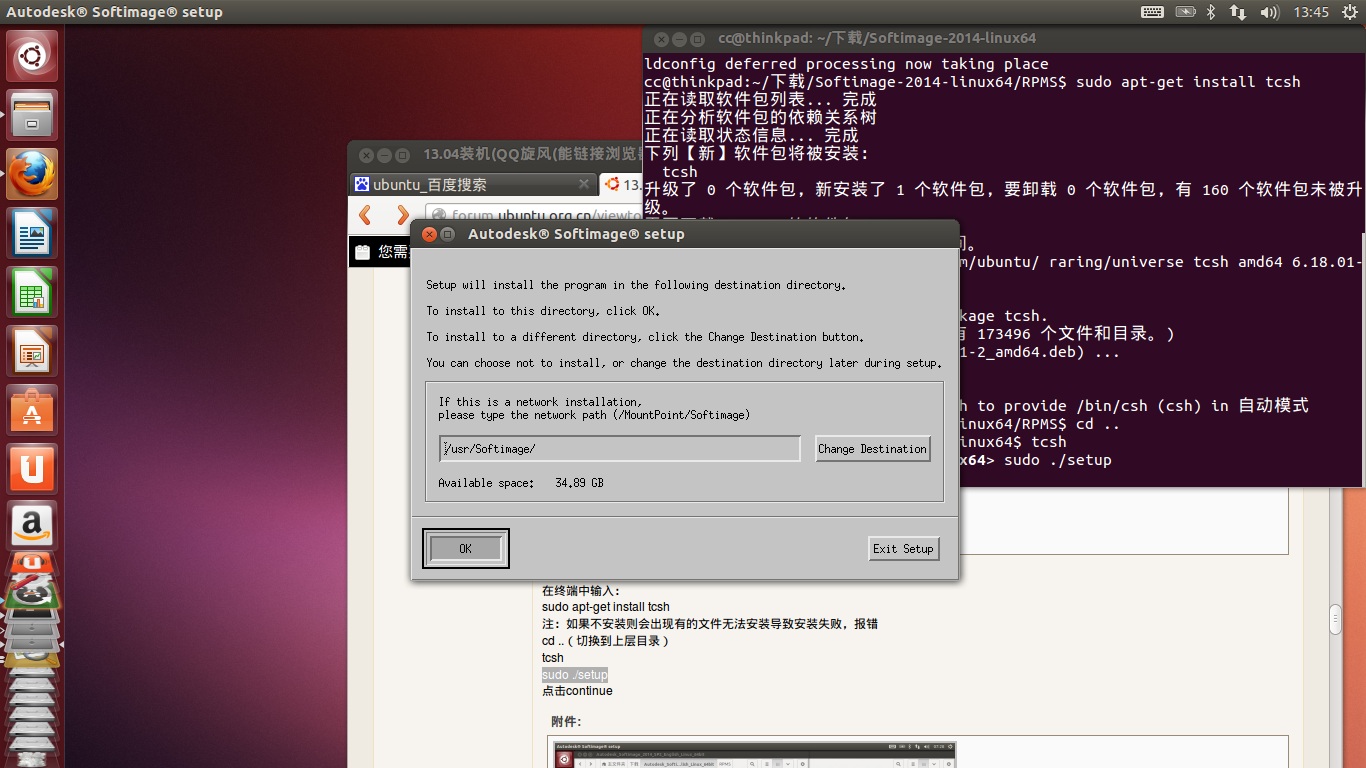This screenshot has width=1366, height=768.
Task: Open the session gear menu
Action: tap(1349, 12)
